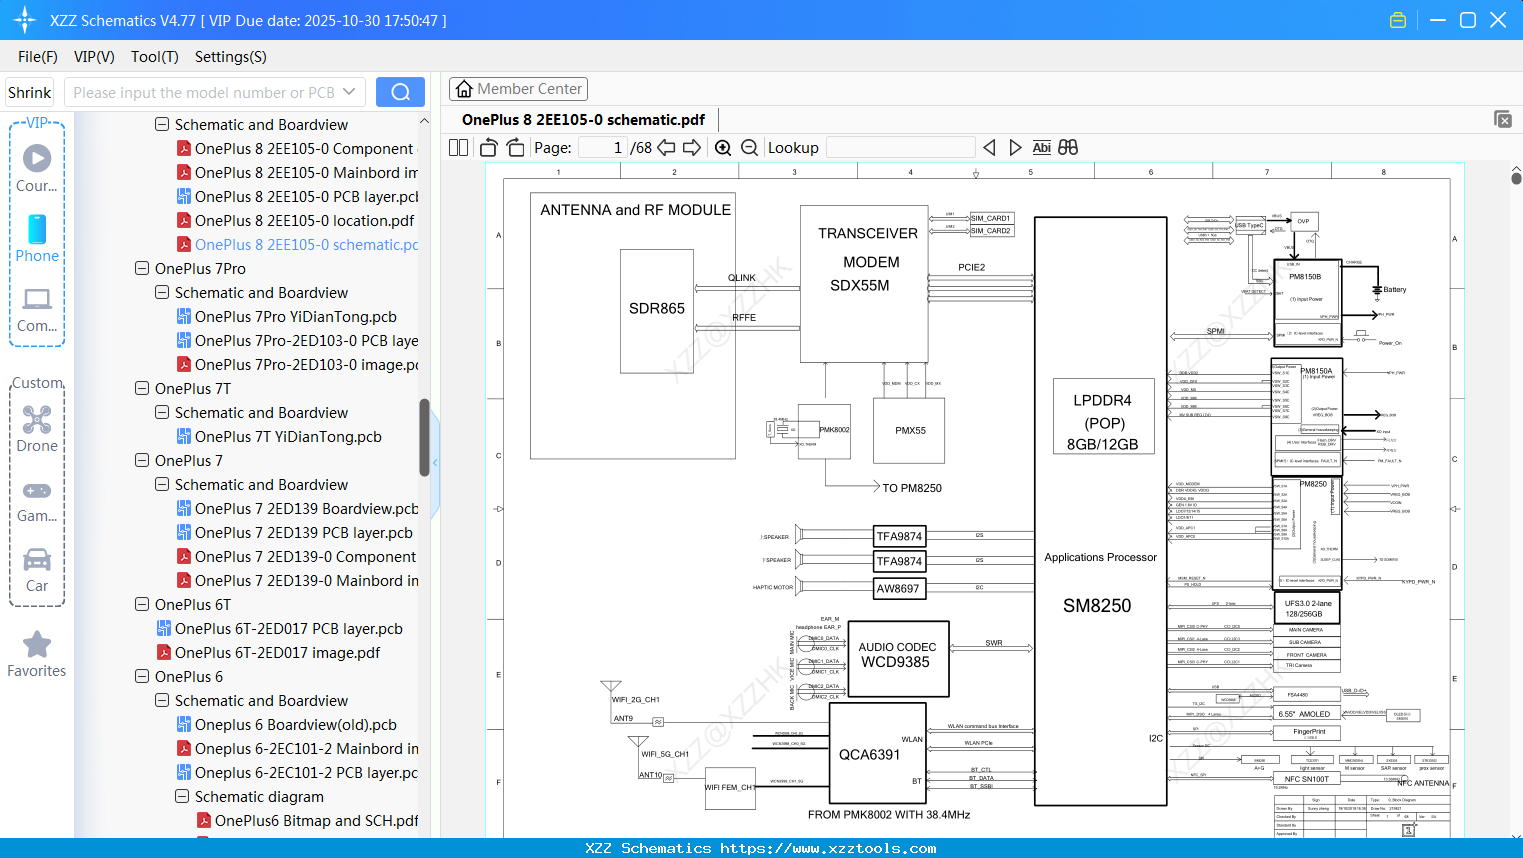Select the zoom out tool
Viewport: 1523px width, 858px height.
click(x=748, y=147)
